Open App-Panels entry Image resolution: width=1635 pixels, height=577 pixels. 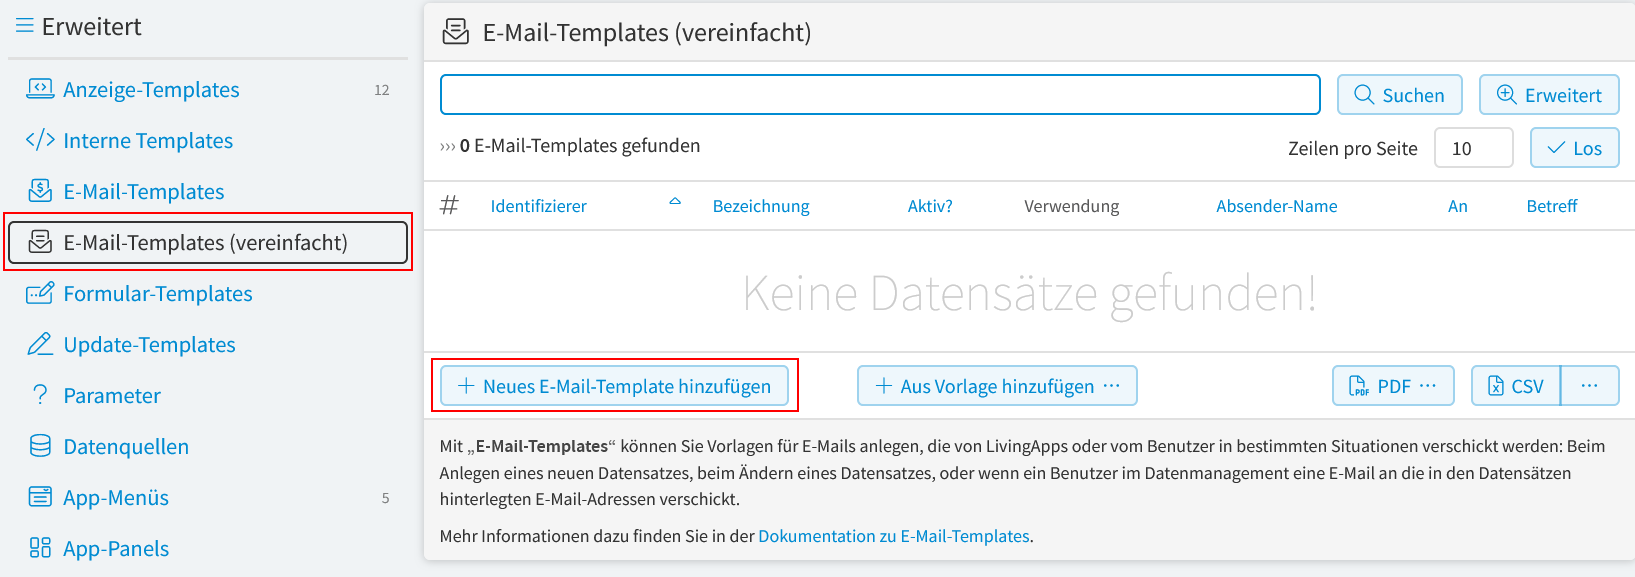click(x=116, y=548)
